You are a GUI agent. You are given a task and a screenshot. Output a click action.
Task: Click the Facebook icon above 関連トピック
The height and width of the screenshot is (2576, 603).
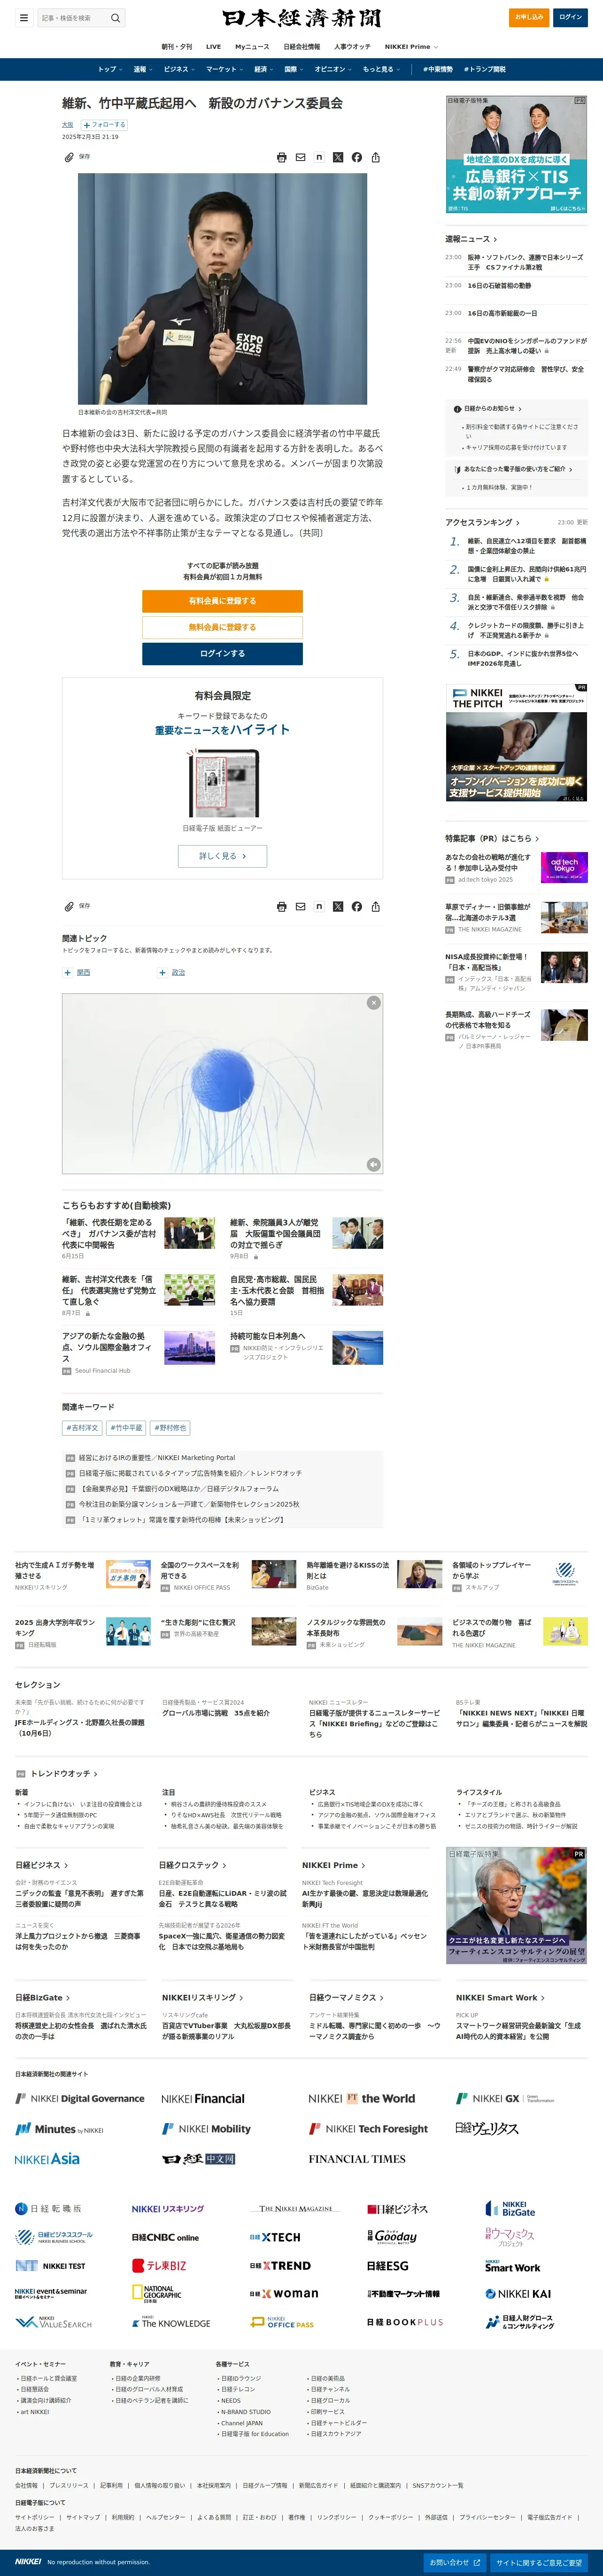coord(356,906)
